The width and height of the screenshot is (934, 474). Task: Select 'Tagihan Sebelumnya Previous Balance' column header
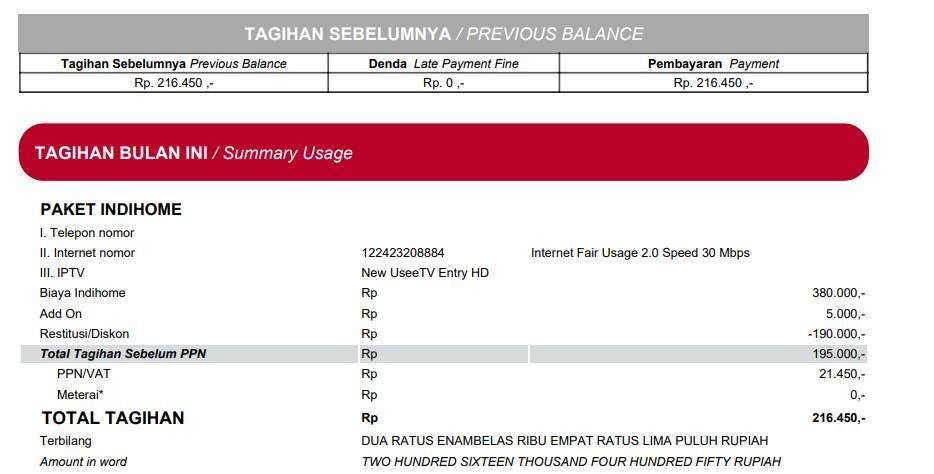tap(173, 64)
